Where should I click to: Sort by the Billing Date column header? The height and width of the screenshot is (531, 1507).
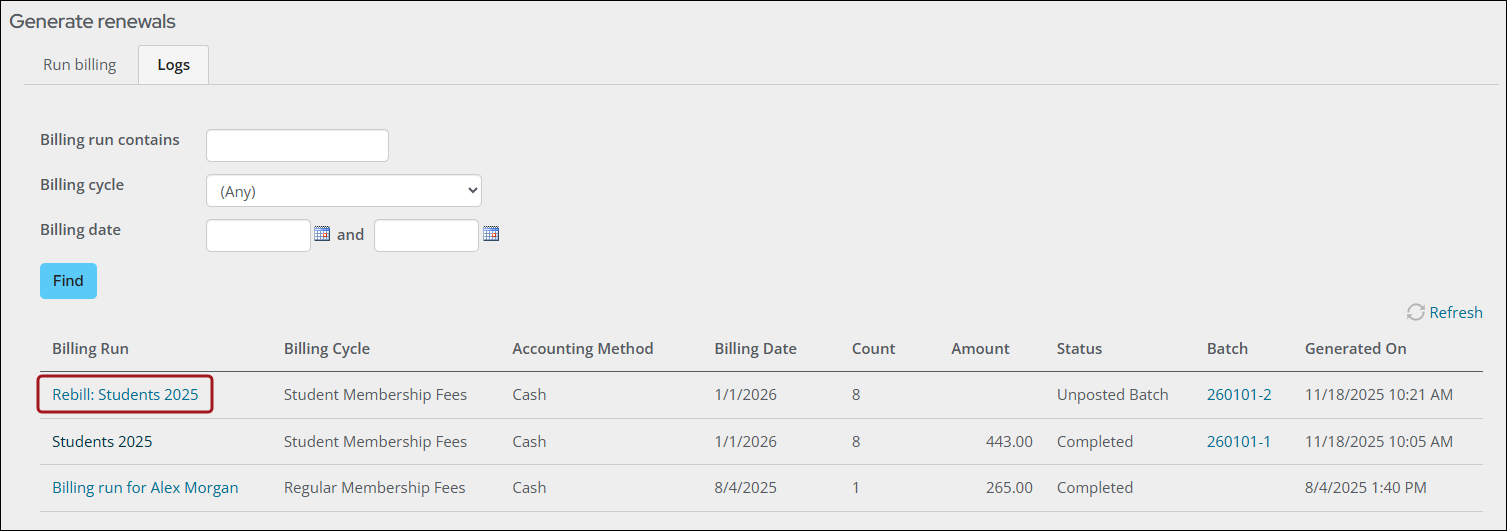click(755, 349)
